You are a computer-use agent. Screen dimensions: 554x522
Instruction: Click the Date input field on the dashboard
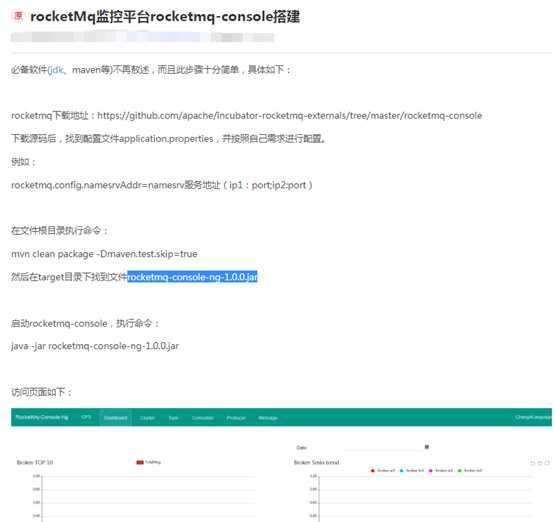[x=383, y=447]
